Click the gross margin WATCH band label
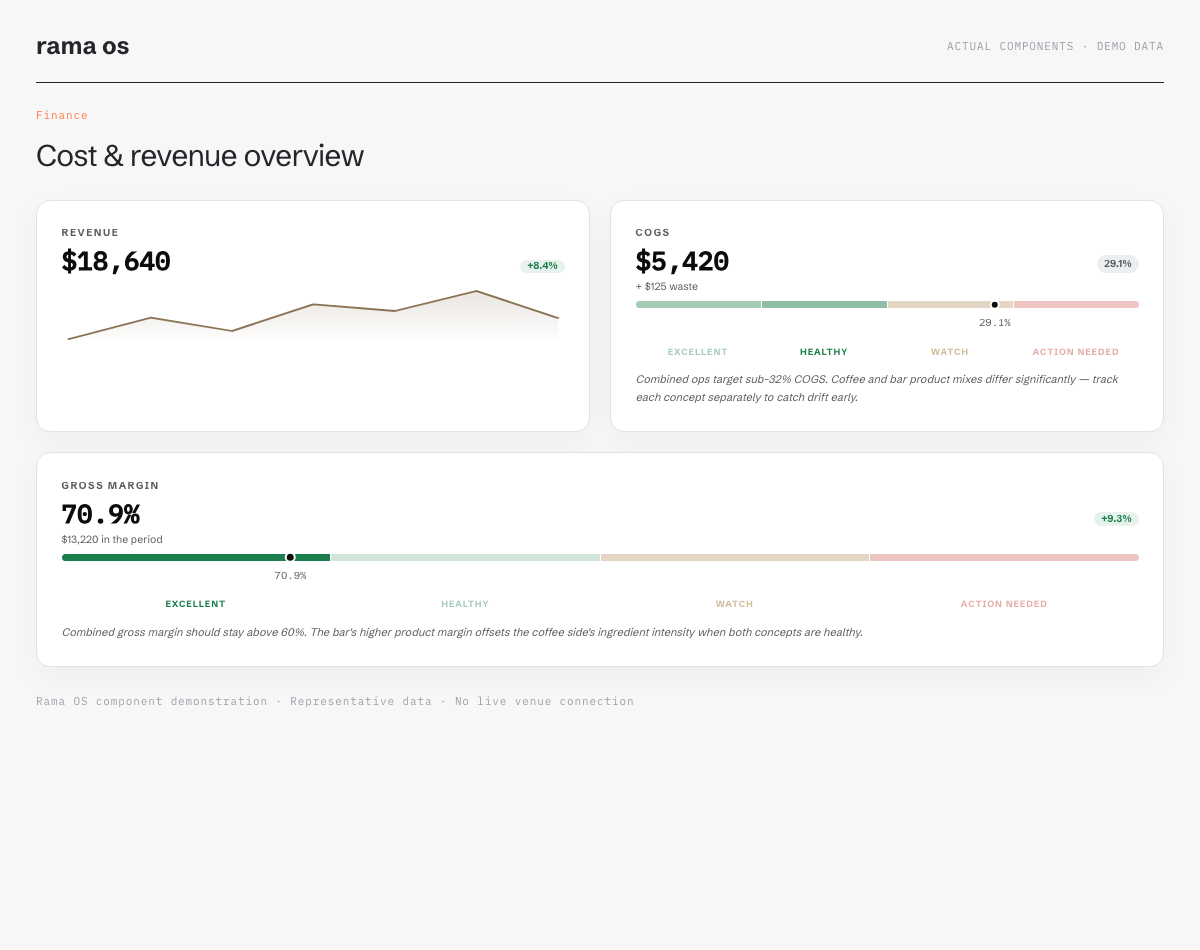Image resolution: width=1200 pixels, height=950 pixels. (x=734, y=604)
